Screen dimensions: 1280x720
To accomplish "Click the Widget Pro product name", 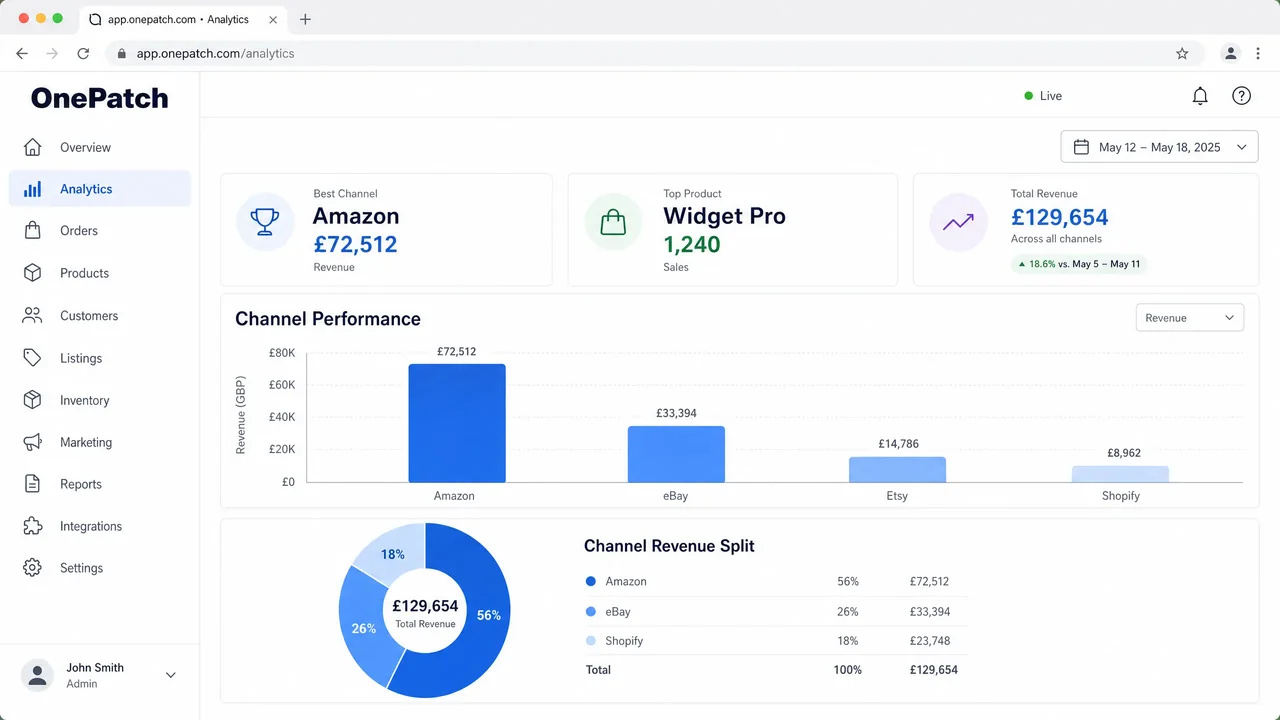I will click(725, 216).
